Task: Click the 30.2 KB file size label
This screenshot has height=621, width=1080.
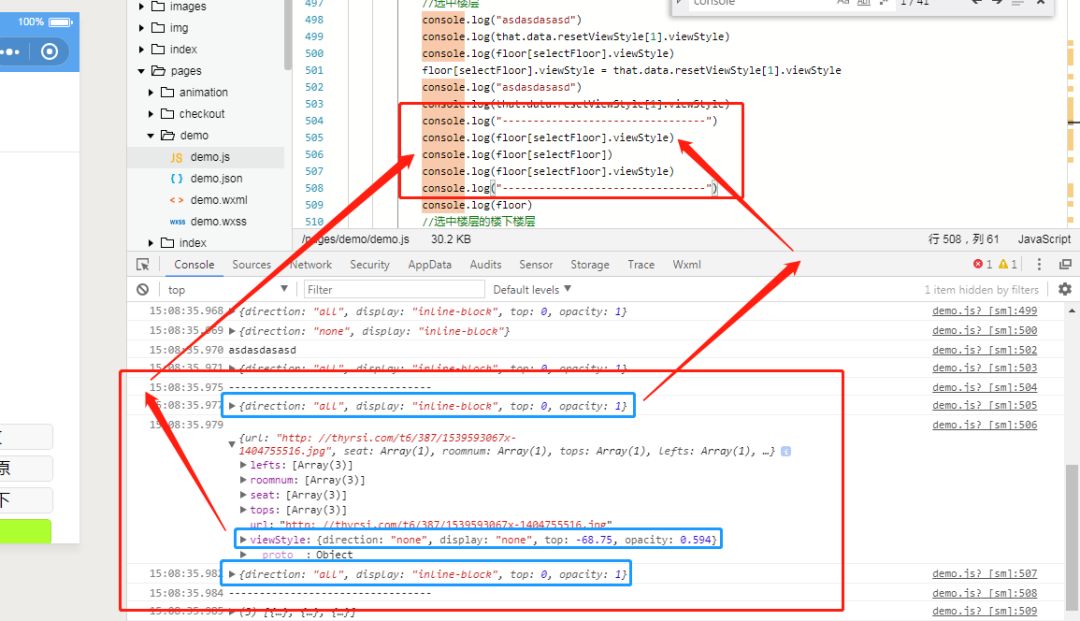Action: click(x=450, y=239)
